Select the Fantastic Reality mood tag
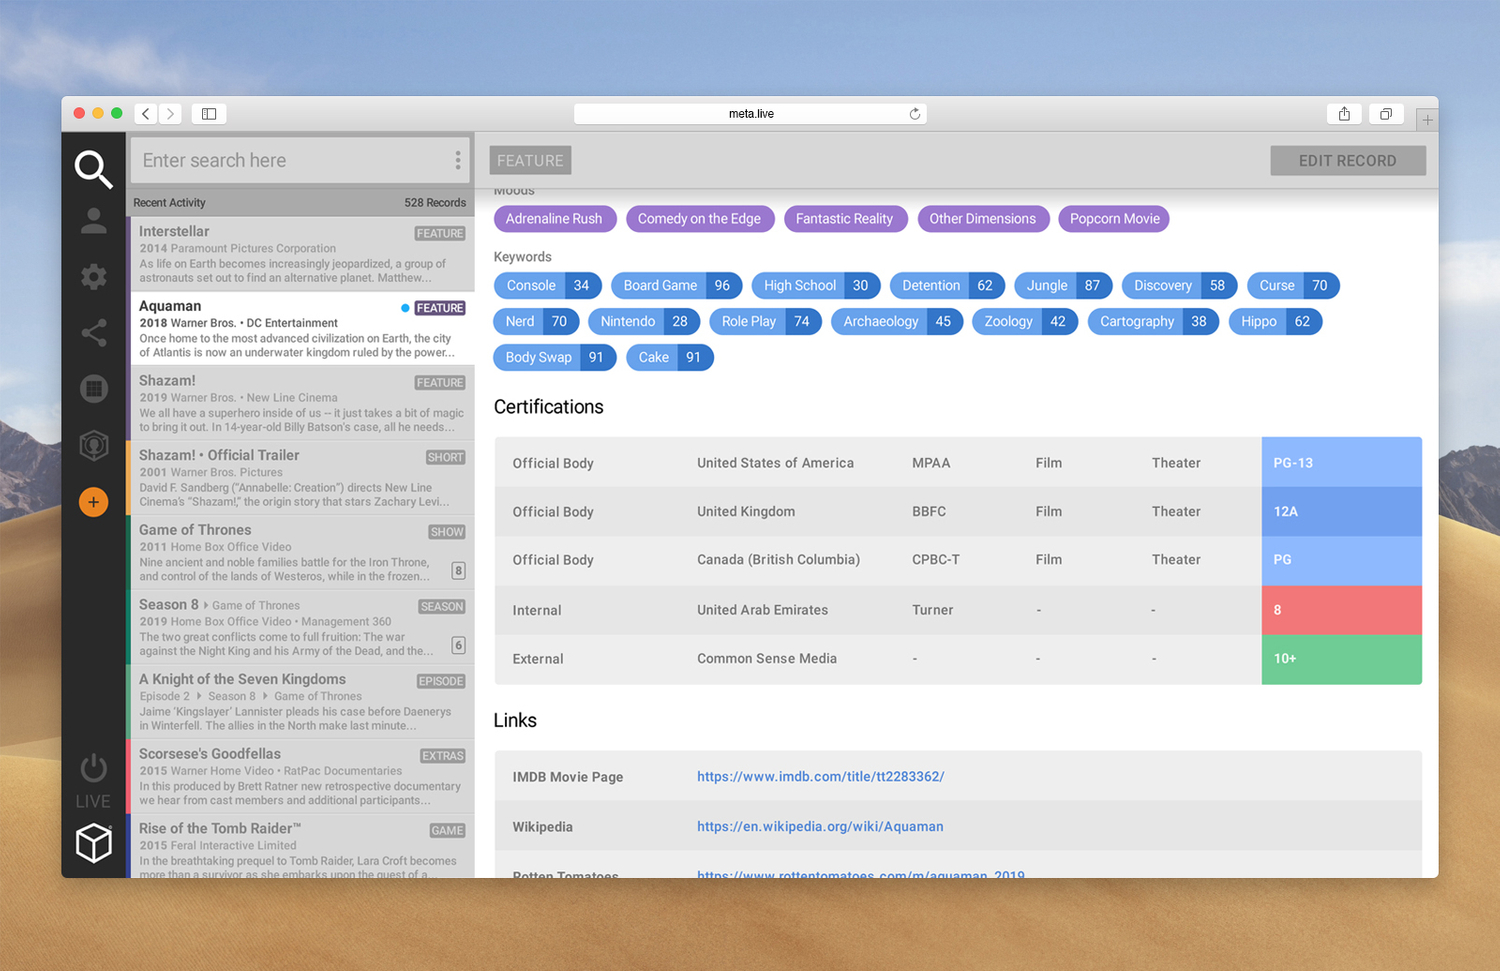This screenshot has height=971, width=1500. pos(844,219)
